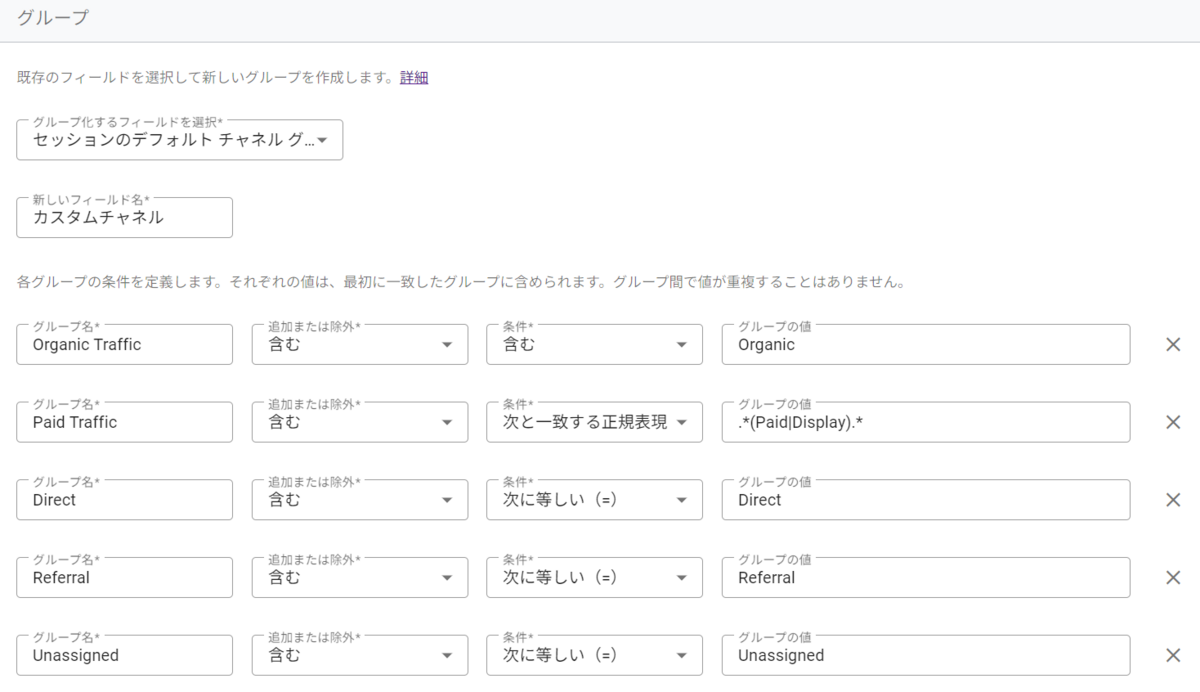
Task: Open the field-to-group selection dropdown
Action: (x=180, y=140)
